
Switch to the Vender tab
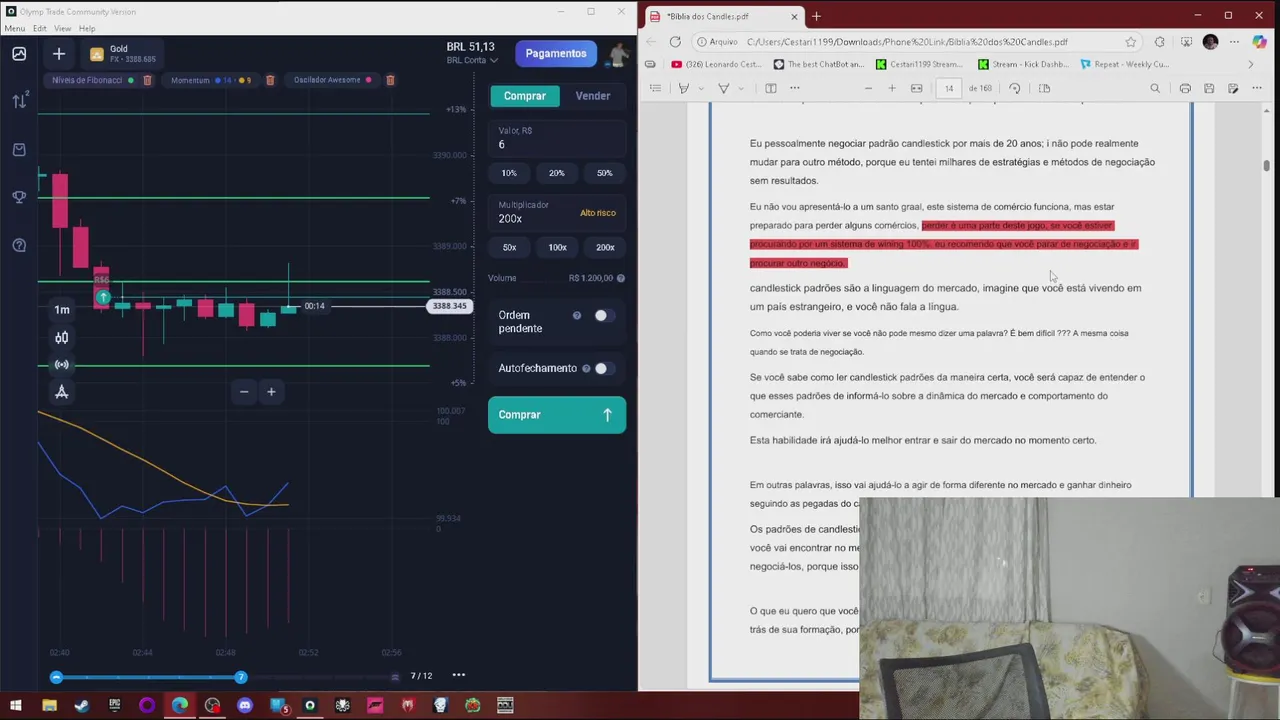click(x=593, y=96)
